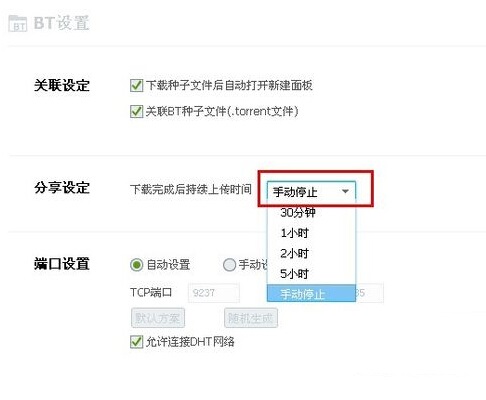
Task: Choose highlighted 手动停止 list entry
Action: [311, 293]
